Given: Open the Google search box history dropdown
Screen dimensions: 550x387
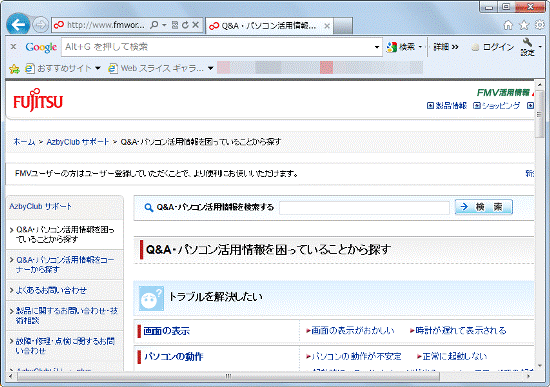Looking at the screenshot, I should coord(377,47).
